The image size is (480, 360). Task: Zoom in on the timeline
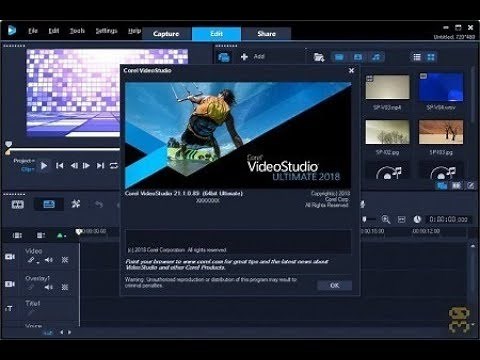(386, 219)
